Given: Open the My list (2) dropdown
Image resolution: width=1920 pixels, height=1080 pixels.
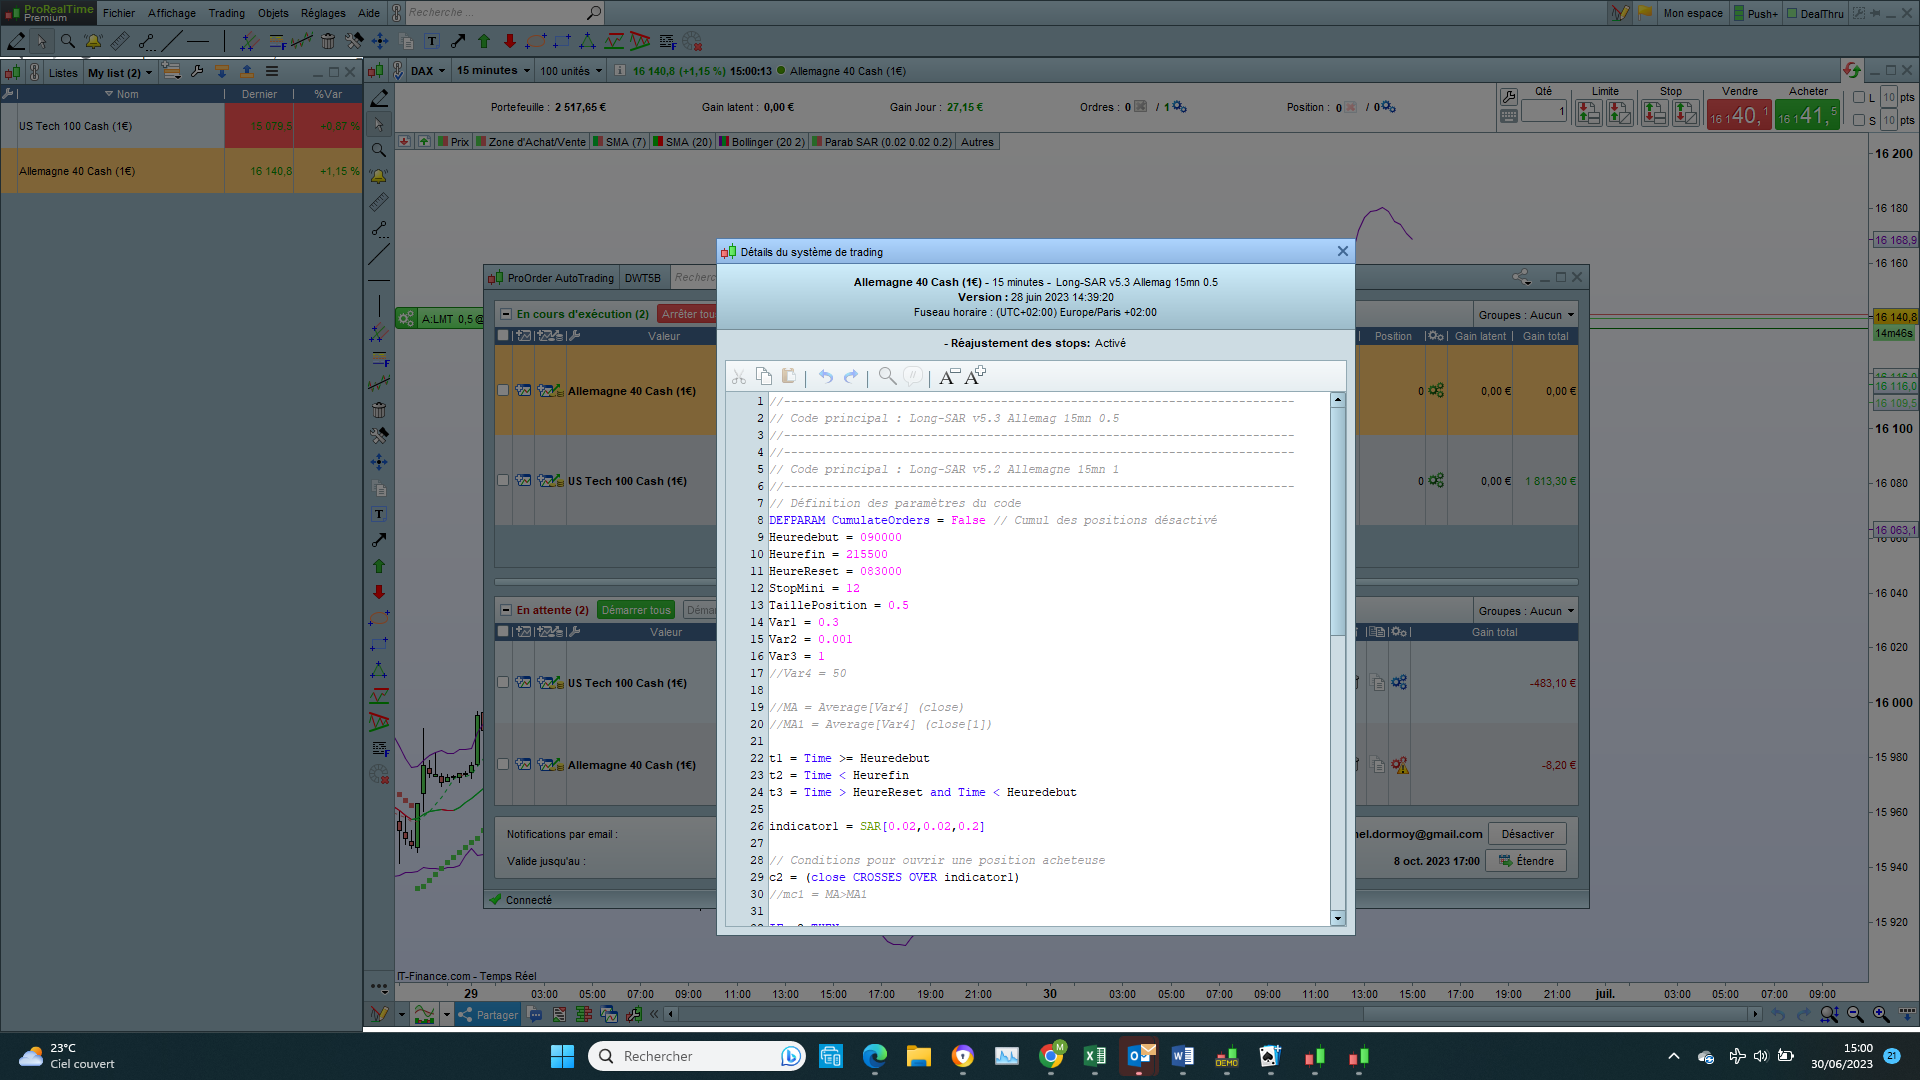Looking at the screenshot, I should click(120, 72).
